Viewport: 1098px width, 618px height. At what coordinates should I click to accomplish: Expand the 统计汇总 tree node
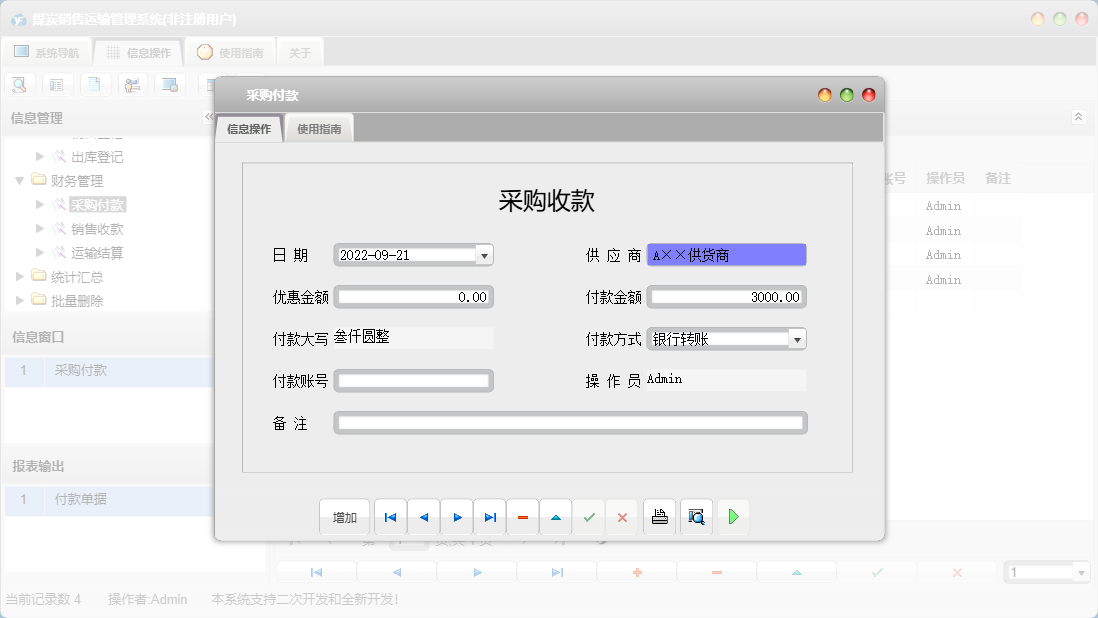click(x=17, y=277)
